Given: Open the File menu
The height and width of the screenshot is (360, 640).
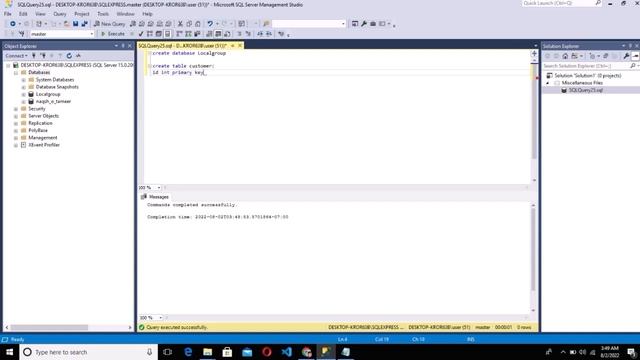Looking at the screenshot, I should click(x=8, y=14).
